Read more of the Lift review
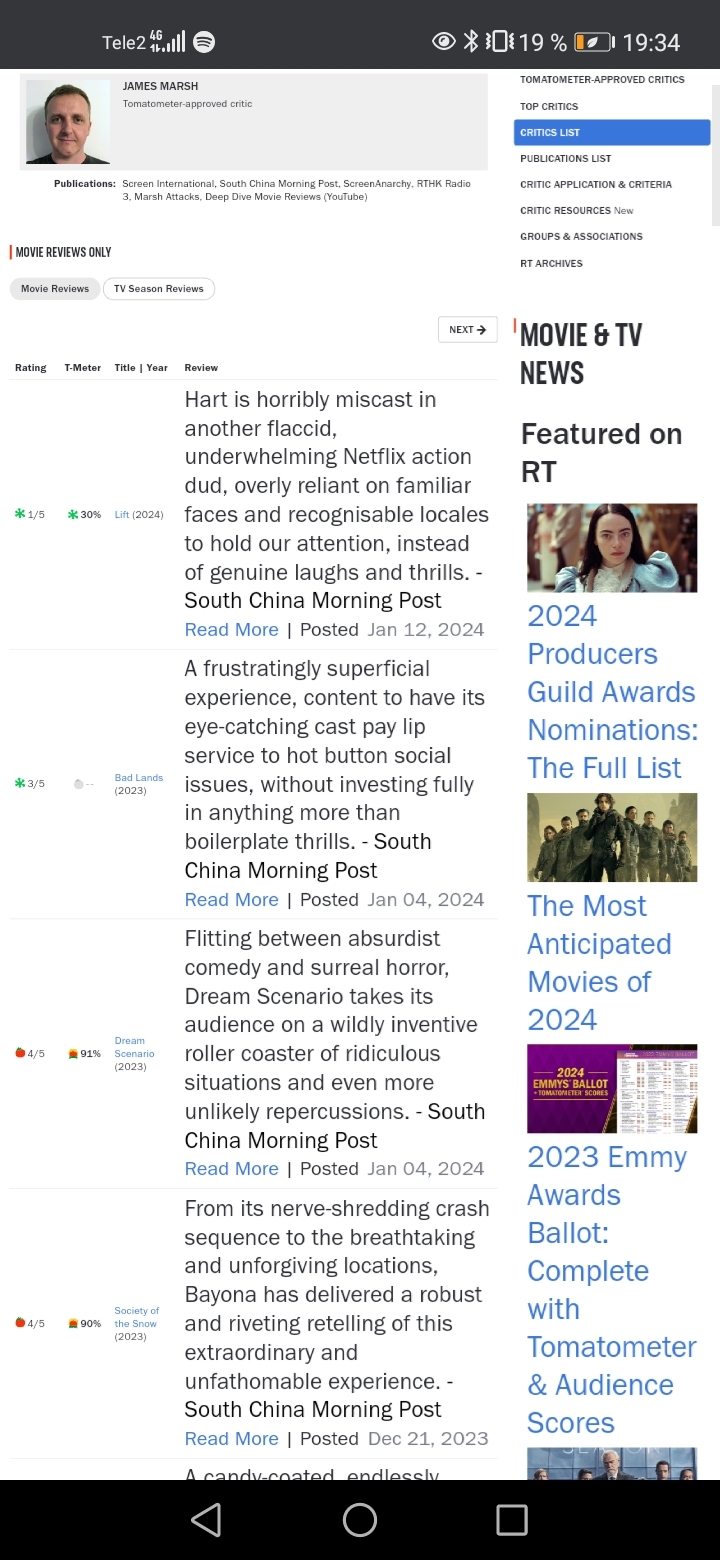The width and height of the screenshot is (720, 1560). [231, 630]
